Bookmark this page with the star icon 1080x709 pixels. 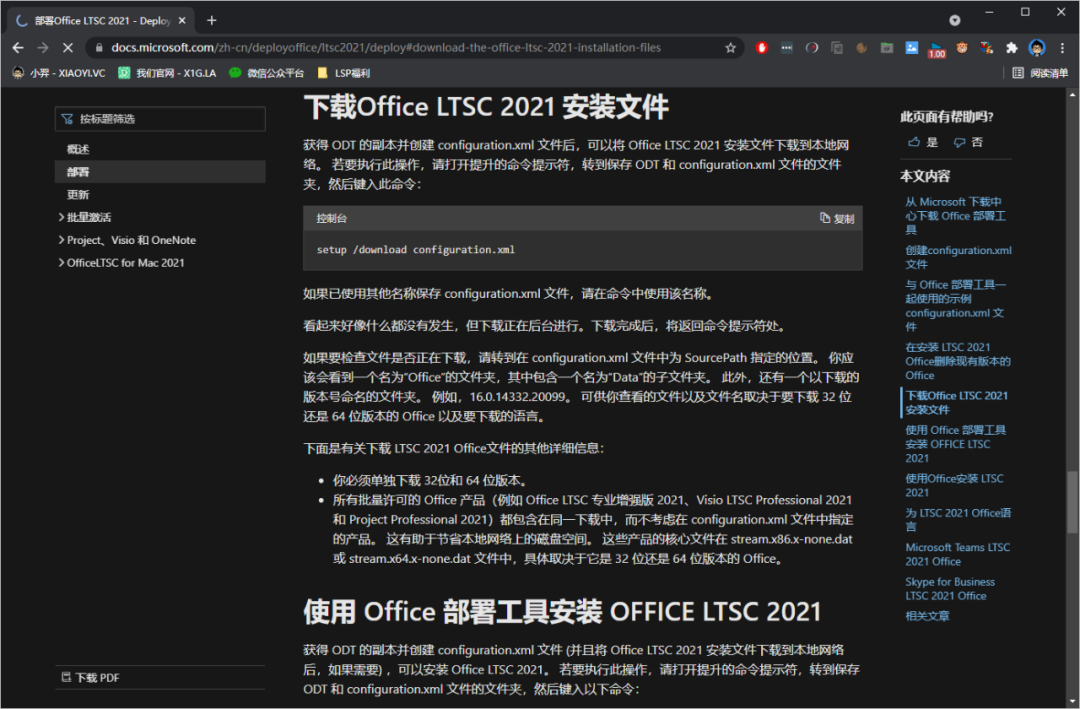click(x=731, y=47)
